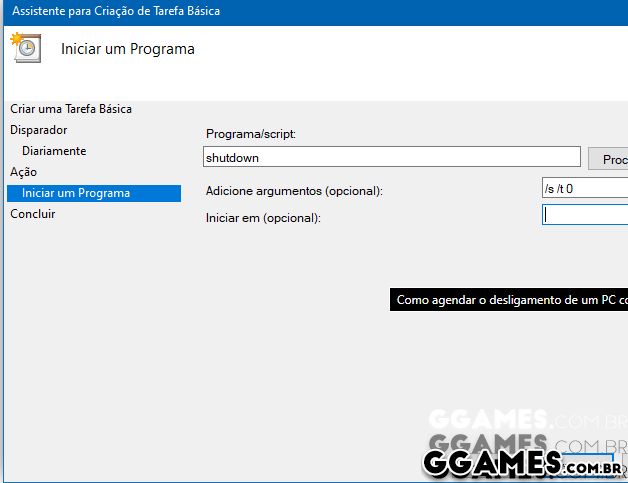Go to the Disparador step

[x=39, y=130]
